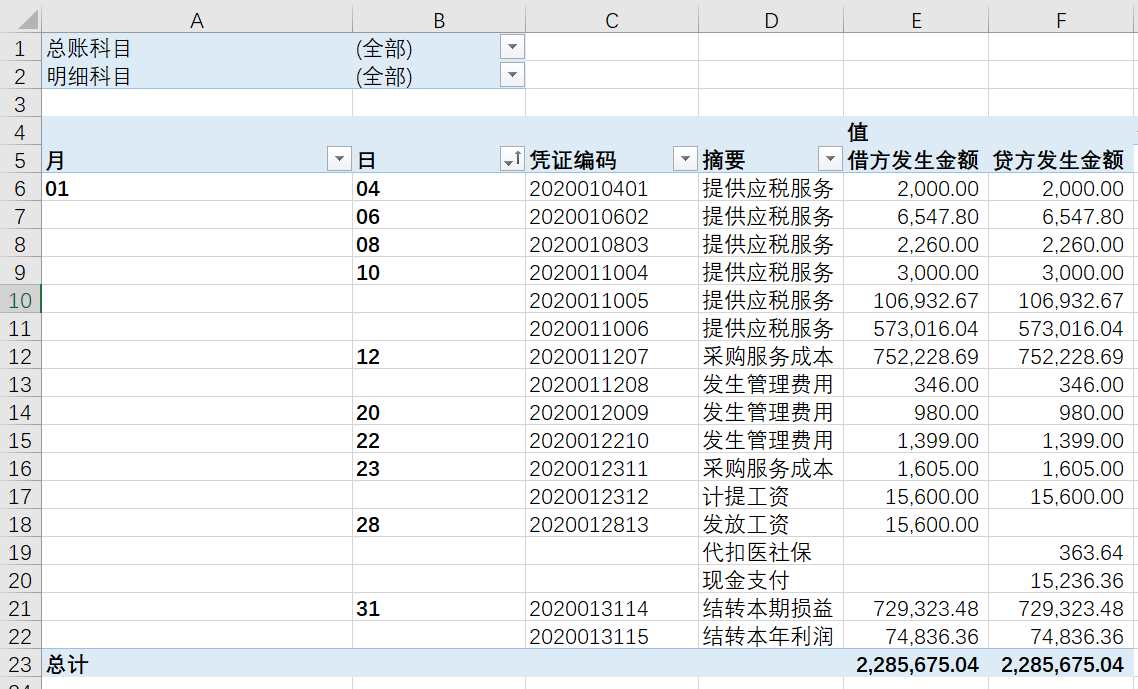Select the 发放工资 summary cell
The width and height of the screenshot is (1138, 689).
tap(771, 524)
